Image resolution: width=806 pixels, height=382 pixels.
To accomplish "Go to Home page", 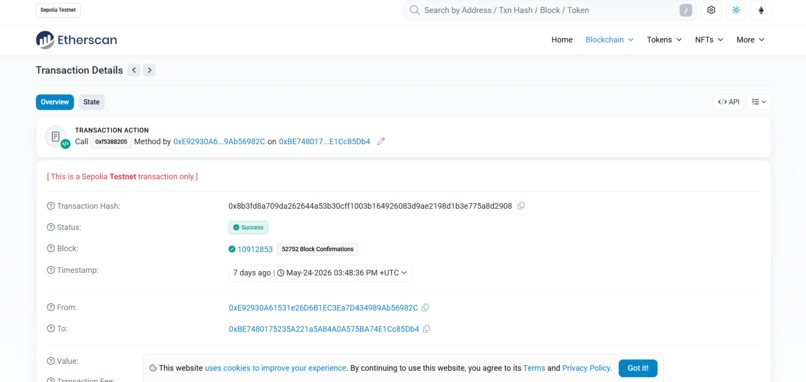I will click(x=562, y=40).
